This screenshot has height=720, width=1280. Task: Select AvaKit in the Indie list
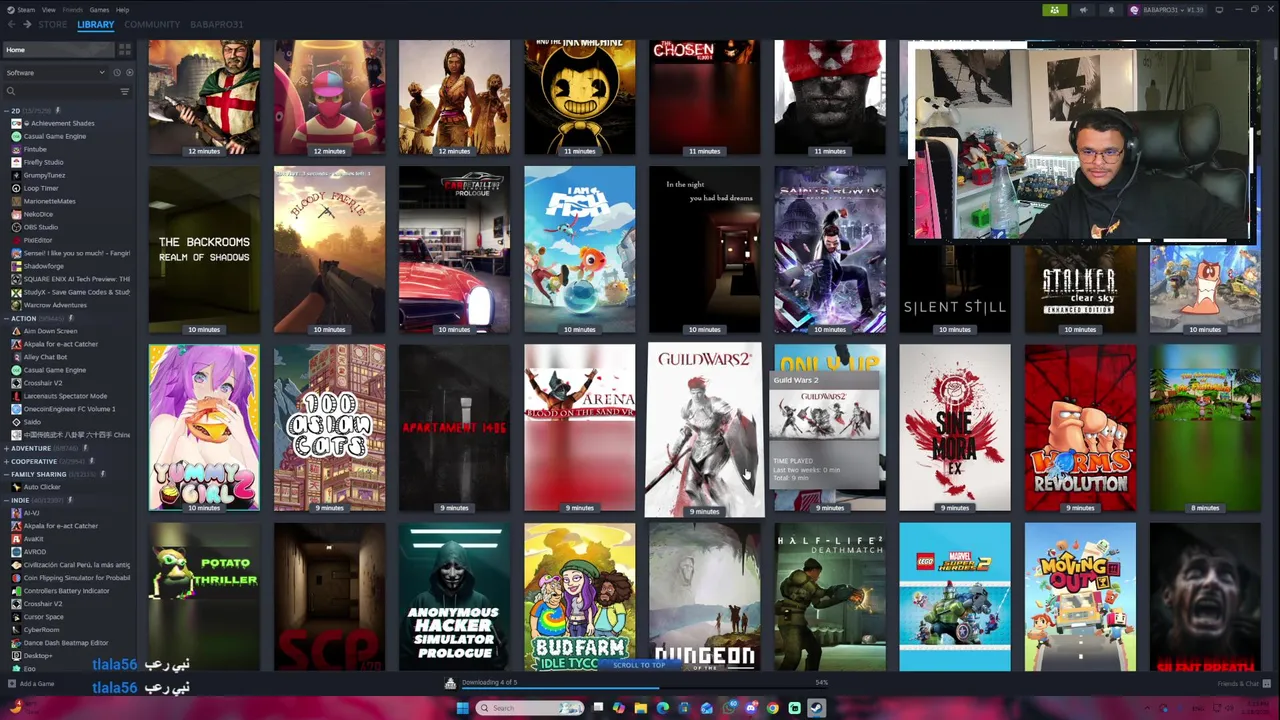34,539
